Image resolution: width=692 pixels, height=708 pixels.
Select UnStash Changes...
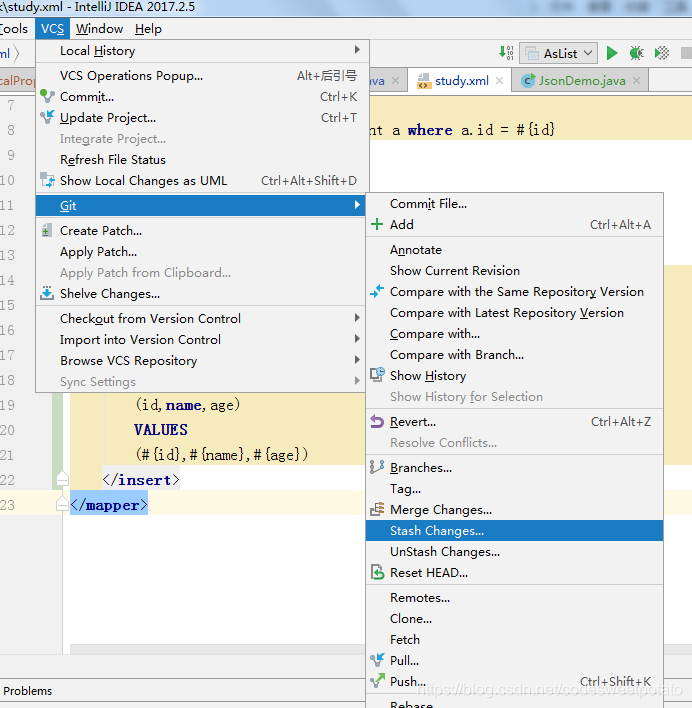pyautogui.click(x=515, y=551)
